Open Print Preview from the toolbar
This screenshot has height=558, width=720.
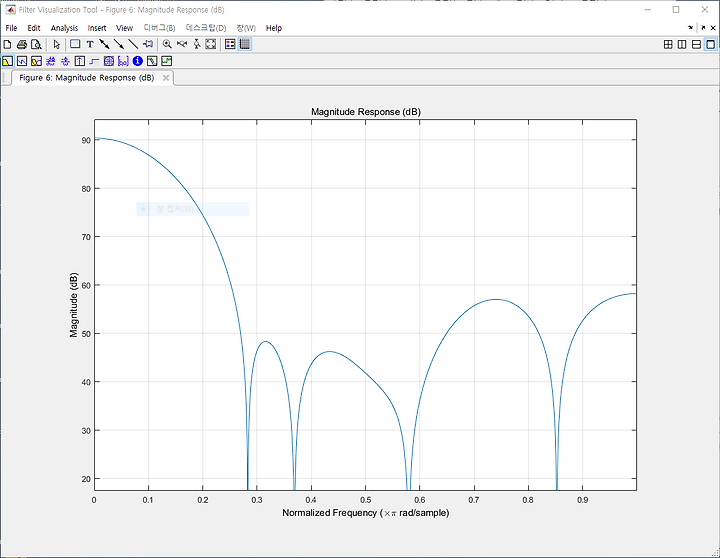36,45
